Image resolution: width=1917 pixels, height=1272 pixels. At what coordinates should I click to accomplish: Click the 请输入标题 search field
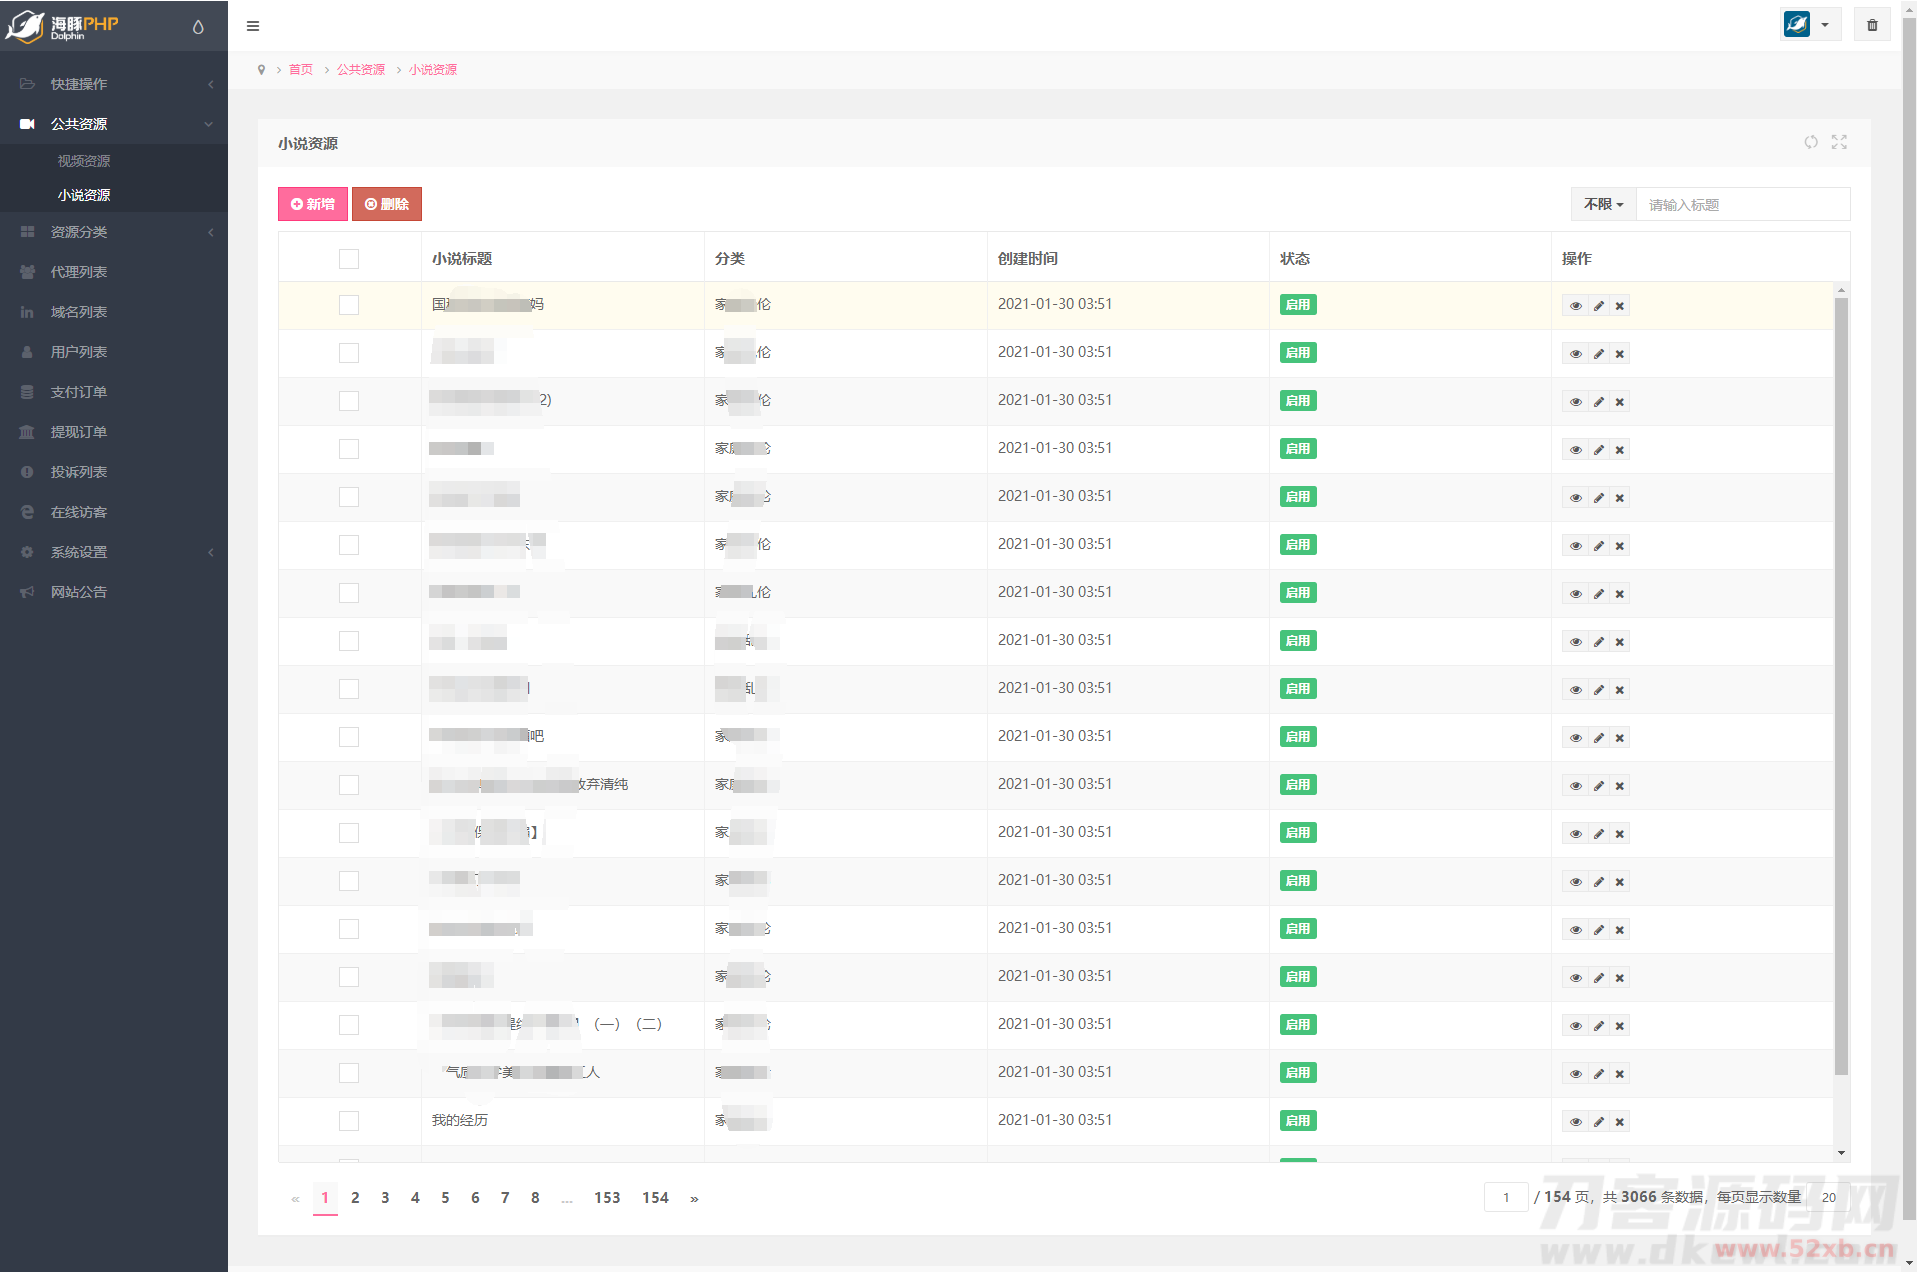(1742, 205)
